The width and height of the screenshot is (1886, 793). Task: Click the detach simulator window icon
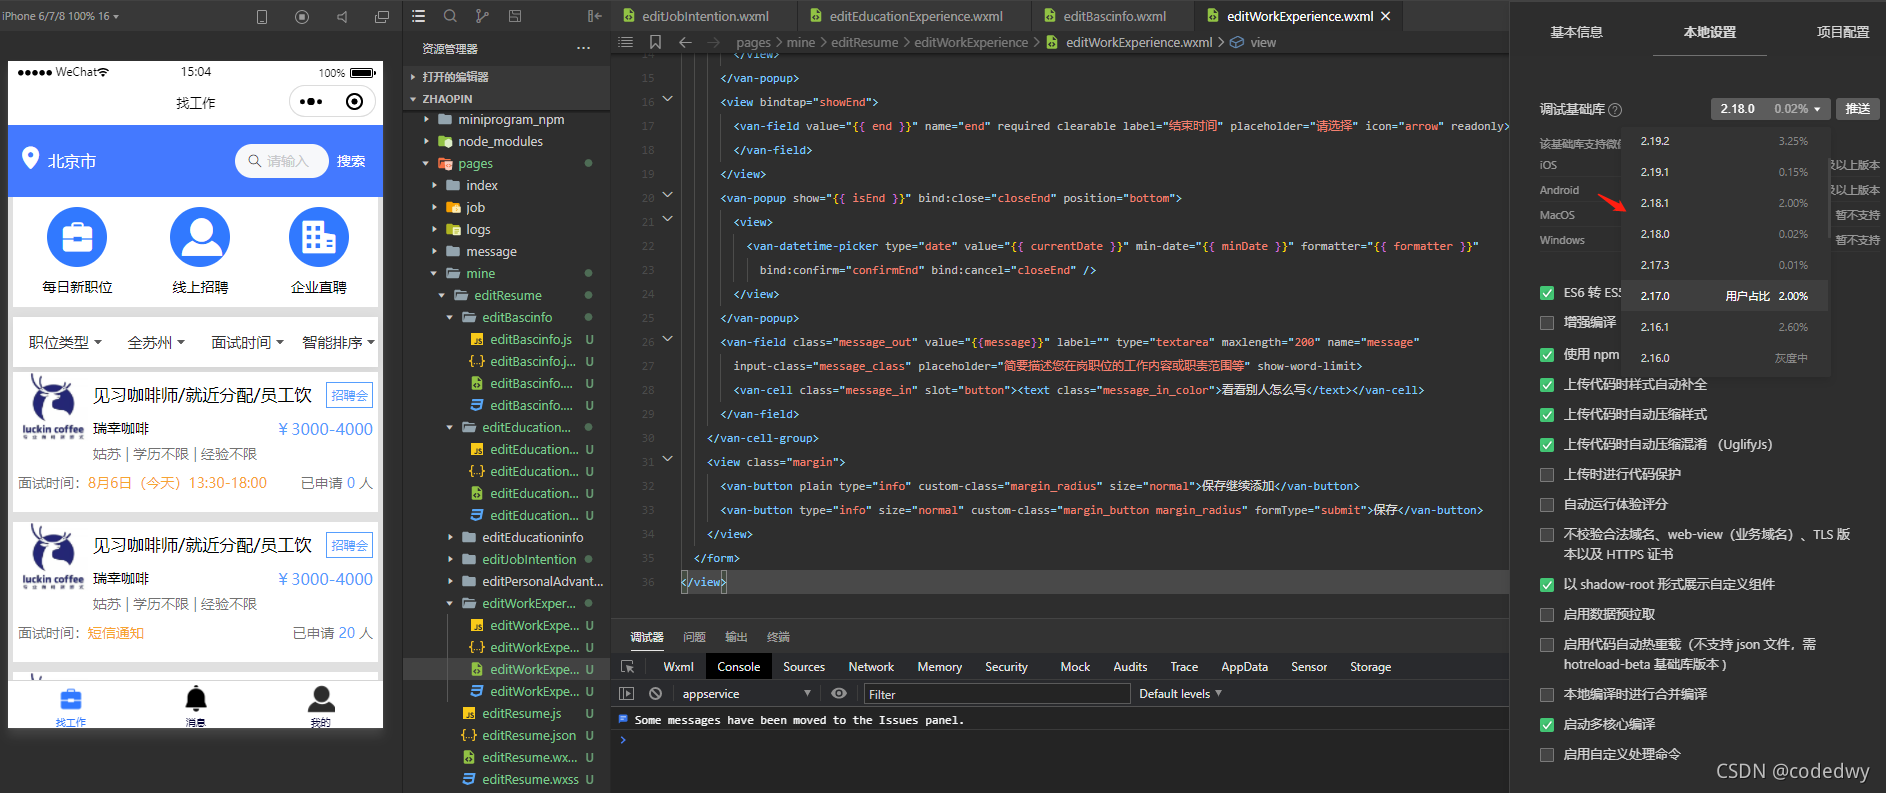tap(381, 17)
